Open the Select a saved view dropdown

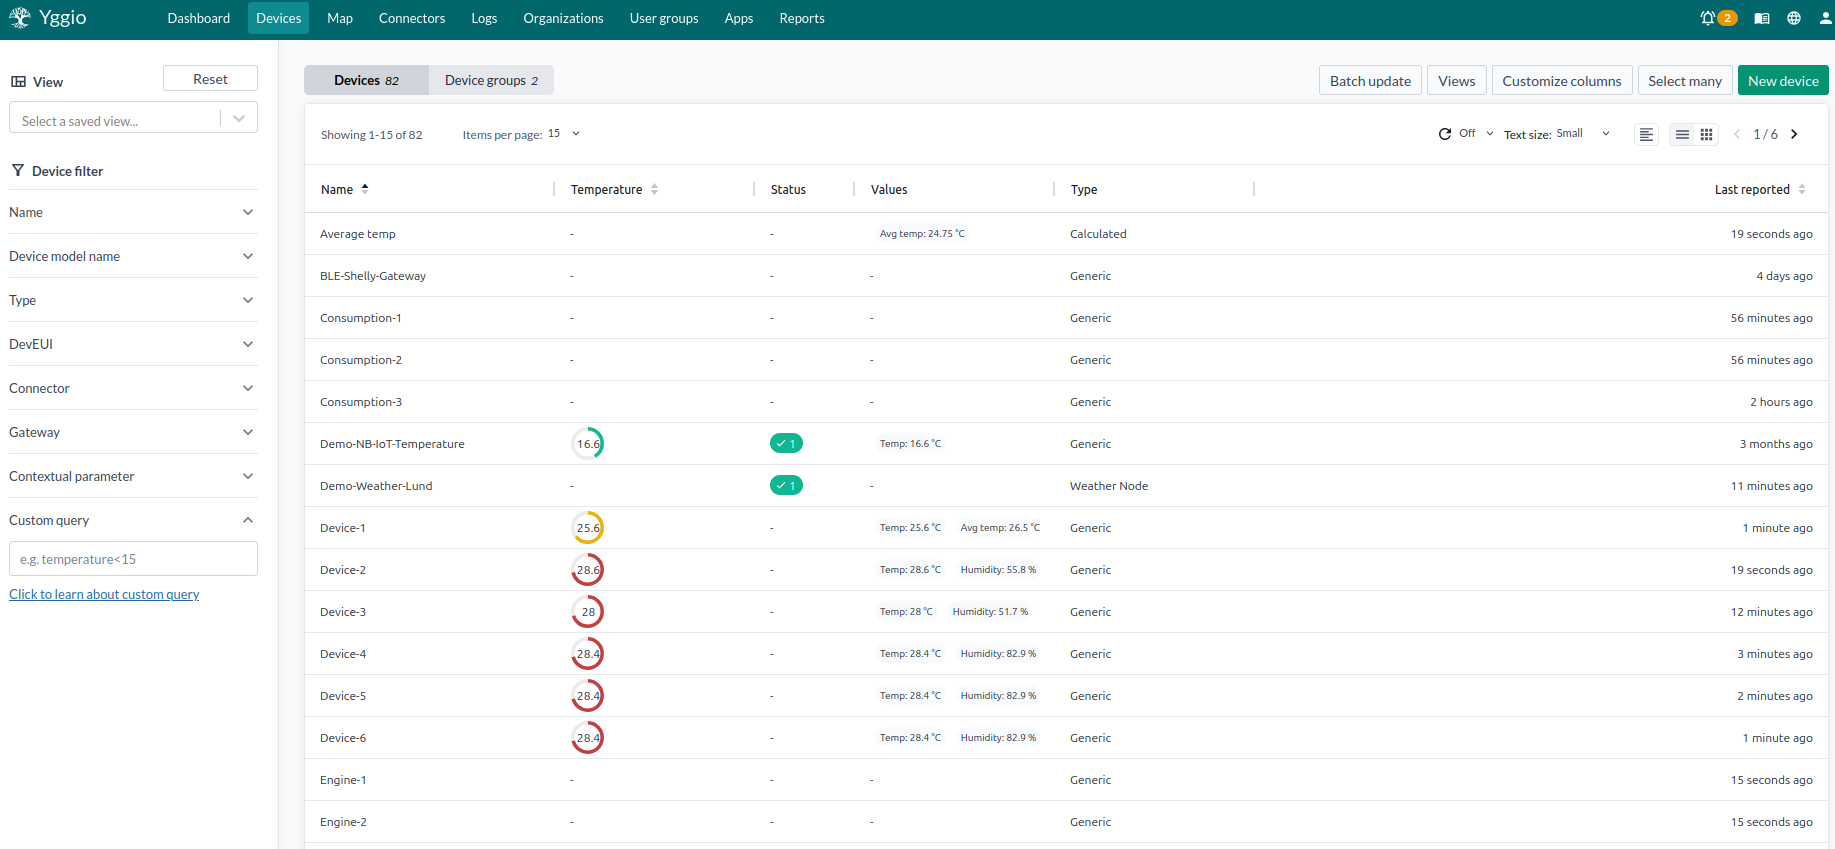coord(133,118)
